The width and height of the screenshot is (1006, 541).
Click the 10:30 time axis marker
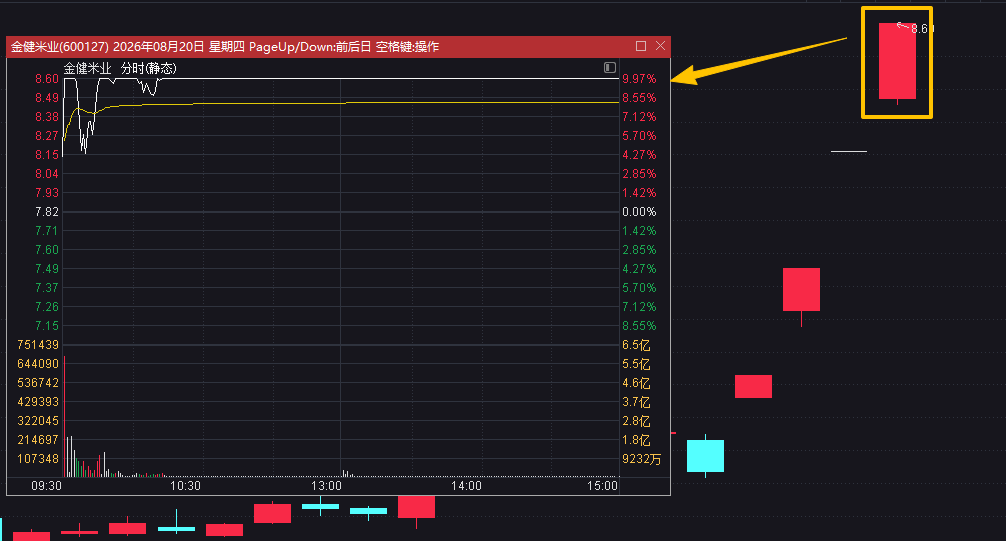[x=185, y=486]
